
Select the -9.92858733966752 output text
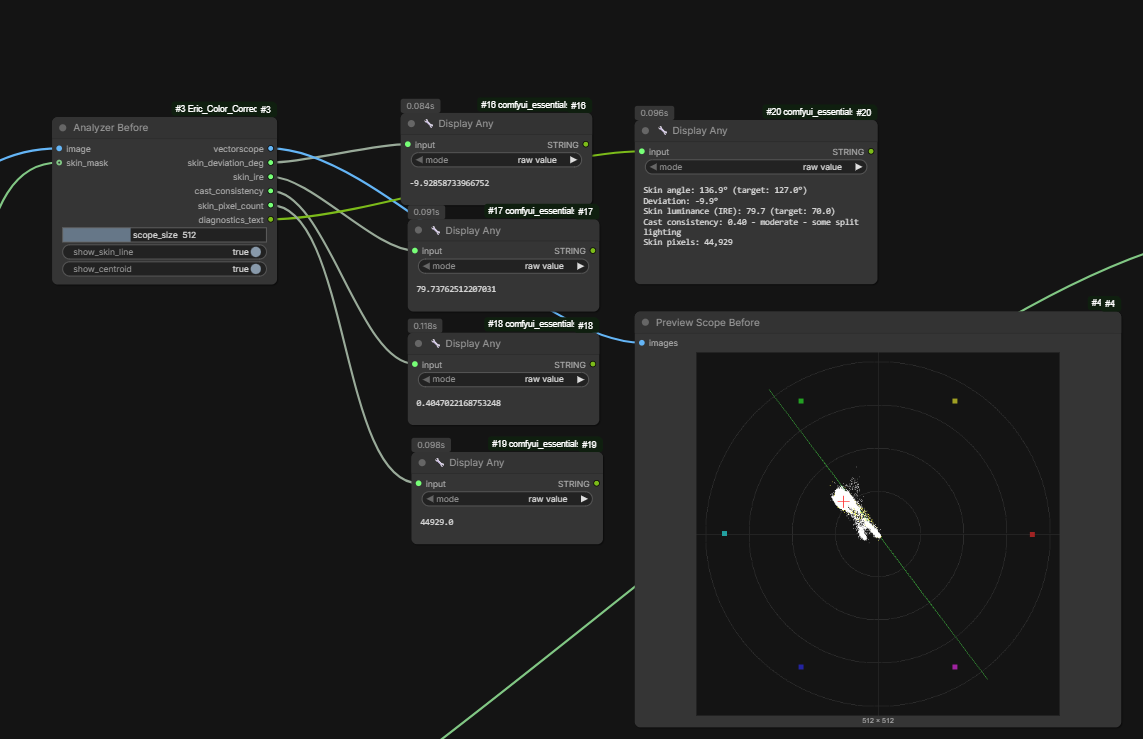[450, 184]
